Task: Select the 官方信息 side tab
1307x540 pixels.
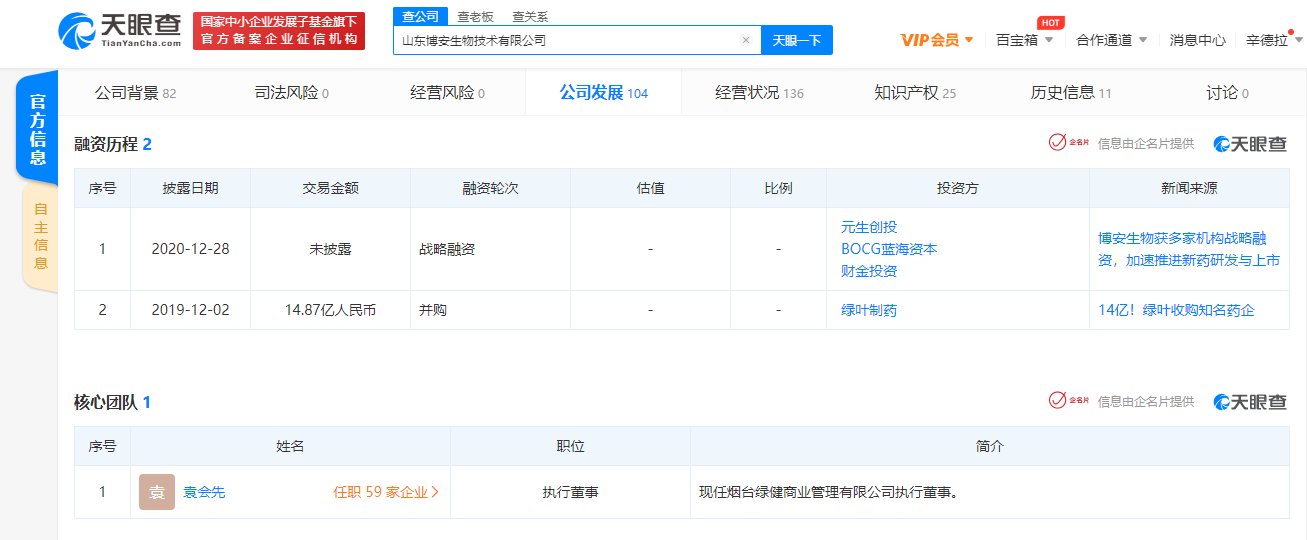Action: click(x=37, y=128)
